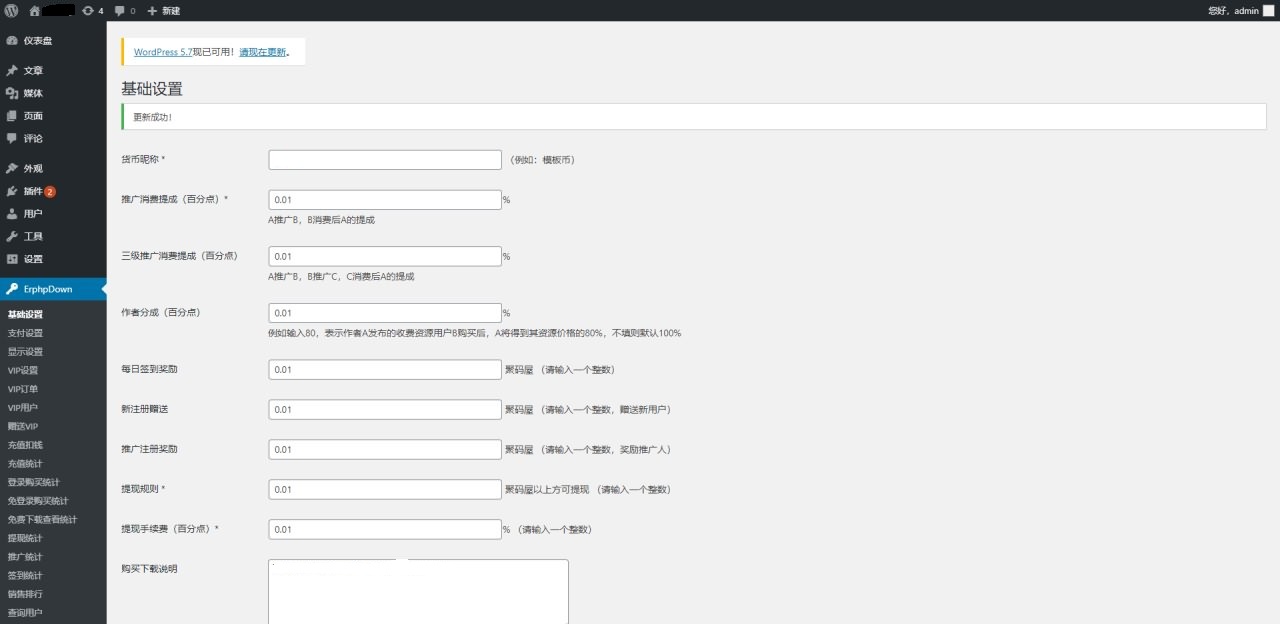Open the updates icon showing 4
This screenshot has width=1280, height=624.
(x=88, y=10)
